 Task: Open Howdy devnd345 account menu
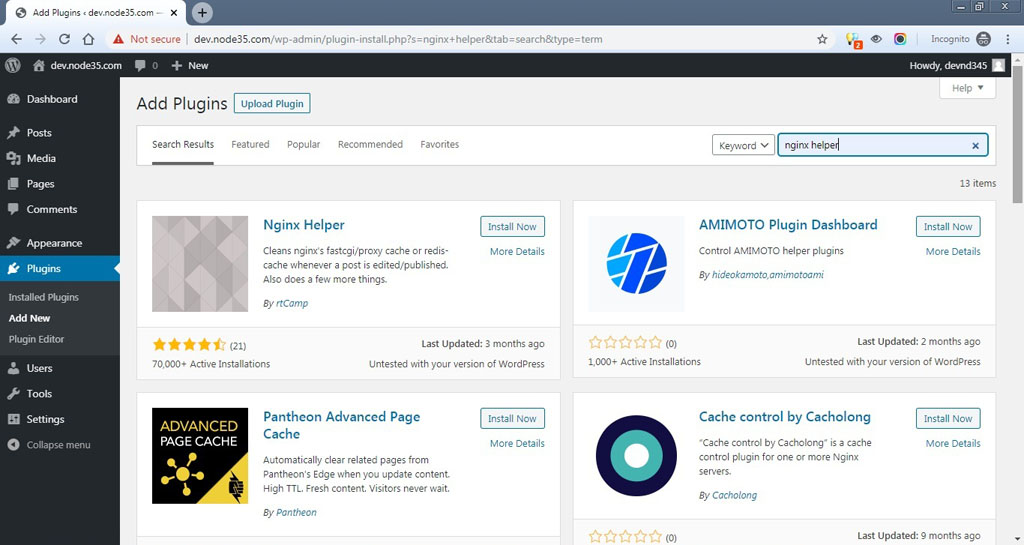click(x=957, y=65)
